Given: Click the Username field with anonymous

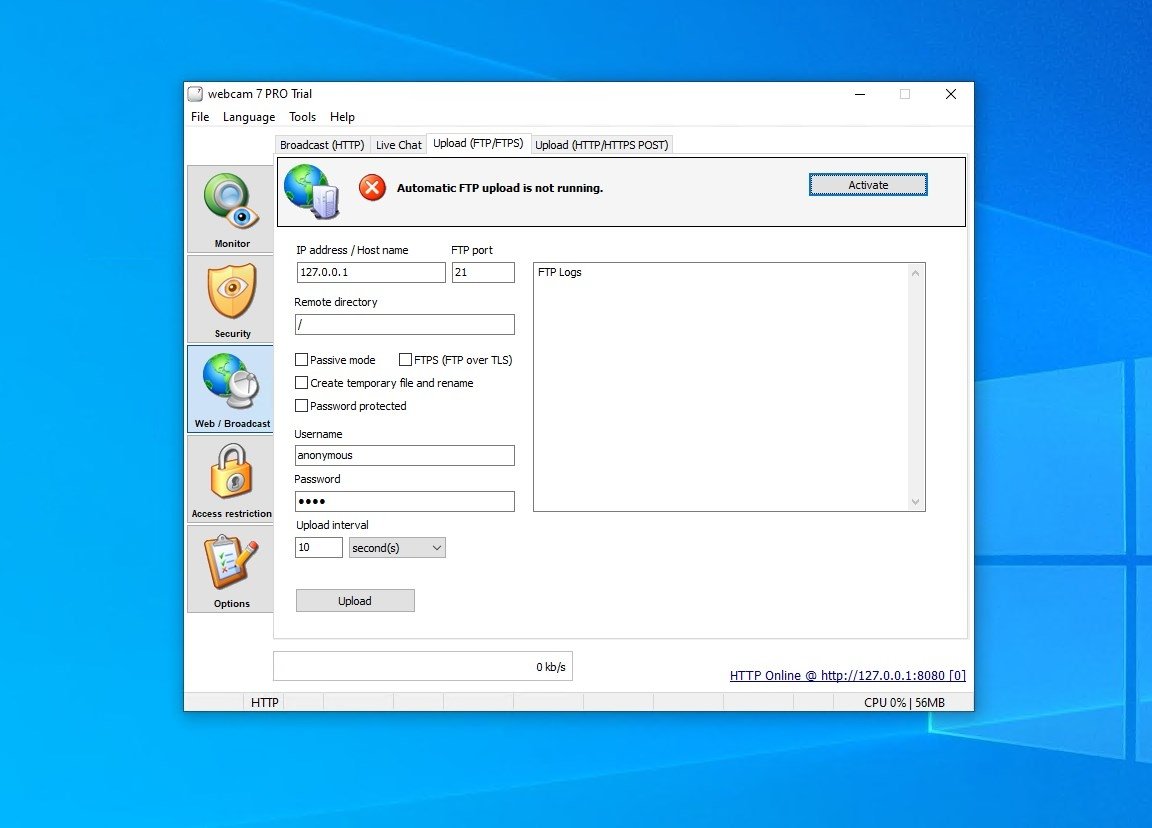Looking at the screenshot, I should coord(405,456).
